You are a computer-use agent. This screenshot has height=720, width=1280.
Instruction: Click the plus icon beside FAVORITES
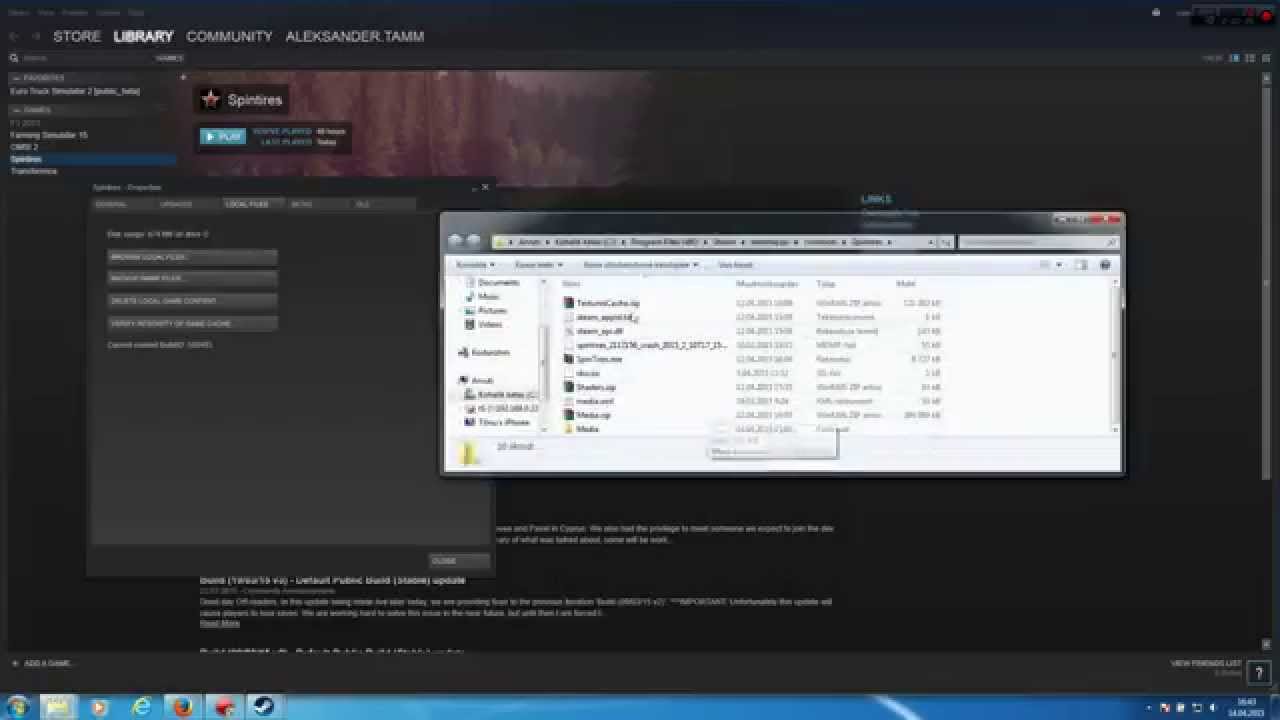pos(183,77)
